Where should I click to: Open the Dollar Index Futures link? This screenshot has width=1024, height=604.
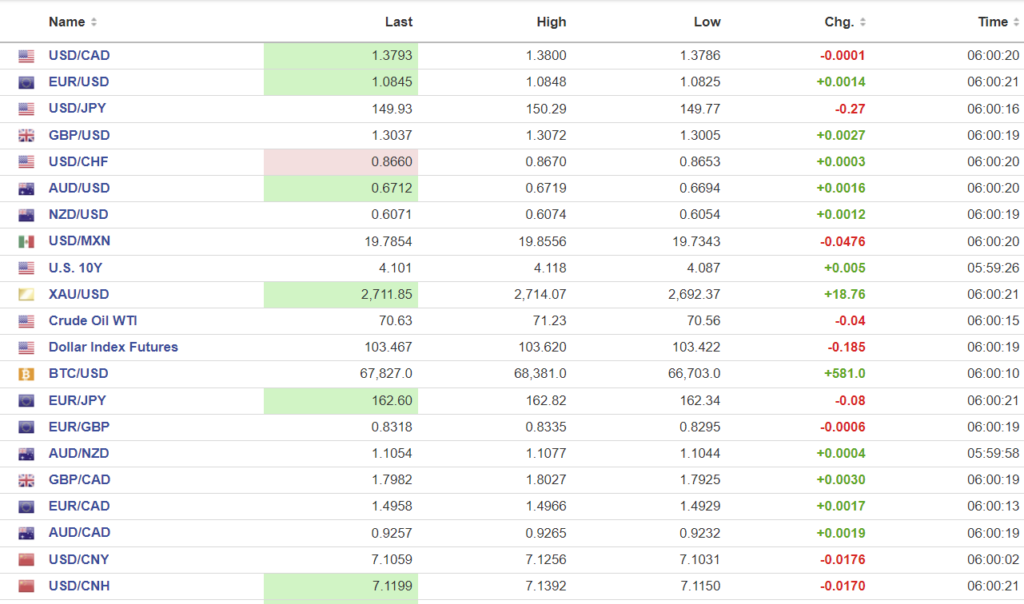[113, 347]
